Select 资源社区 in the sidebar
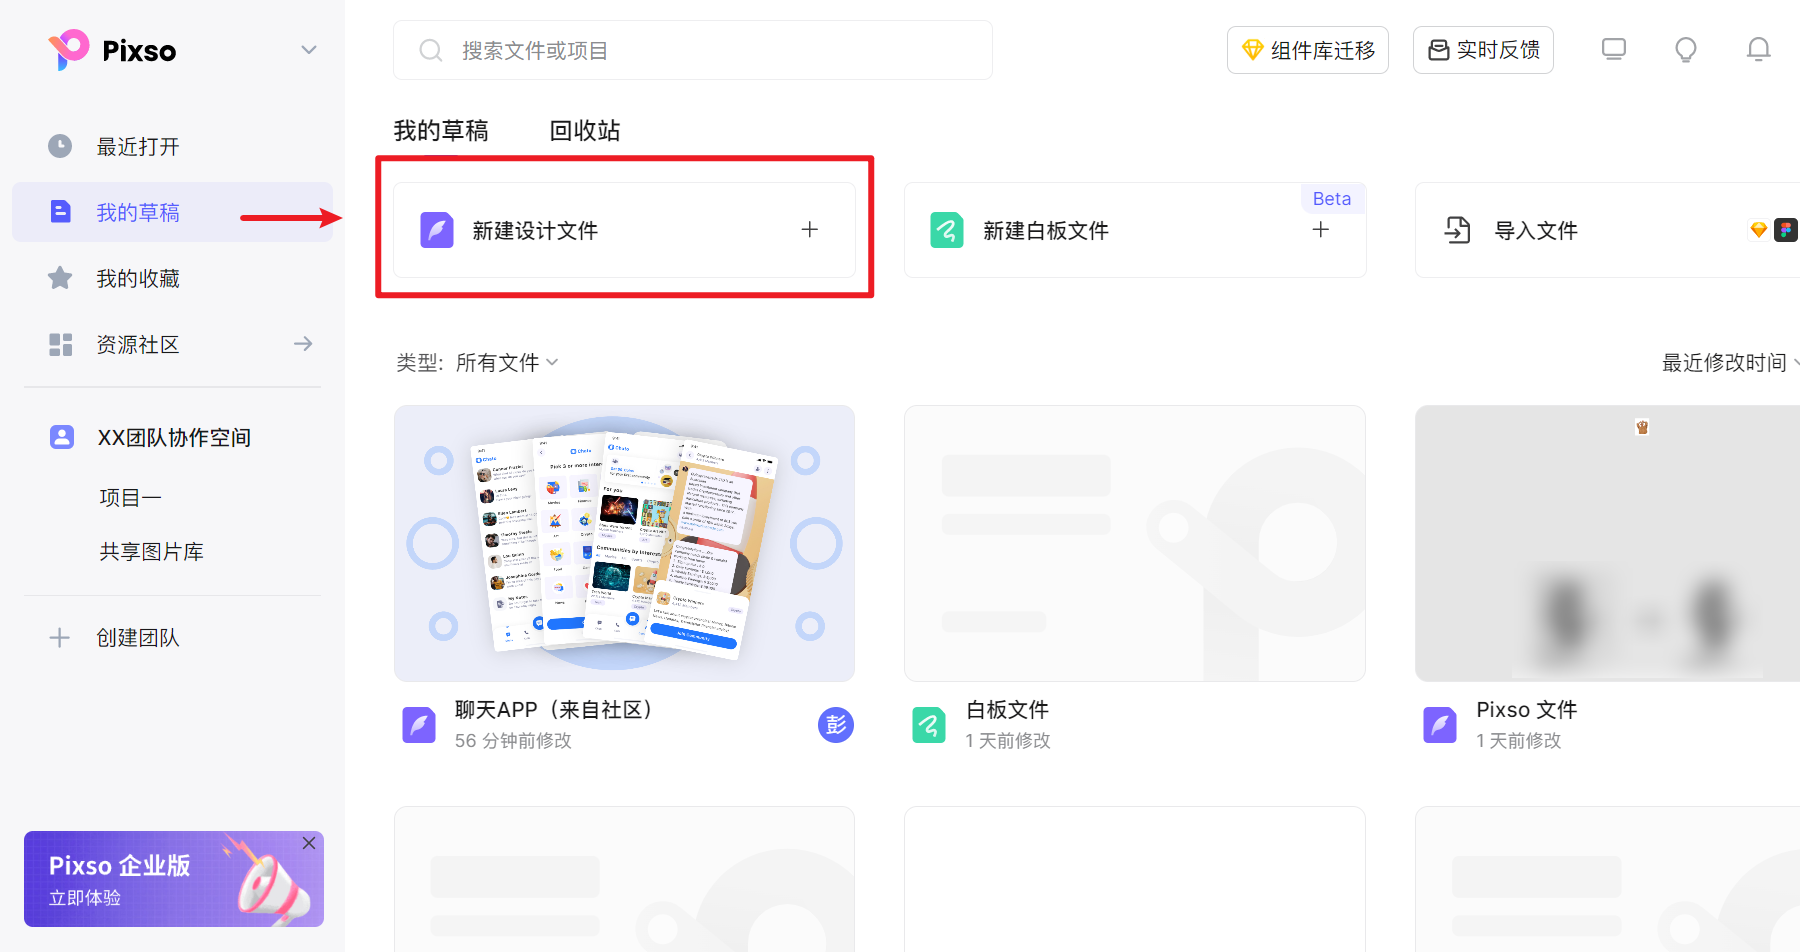The width and height of the screenshot is (1800, 952). [172, 344]
